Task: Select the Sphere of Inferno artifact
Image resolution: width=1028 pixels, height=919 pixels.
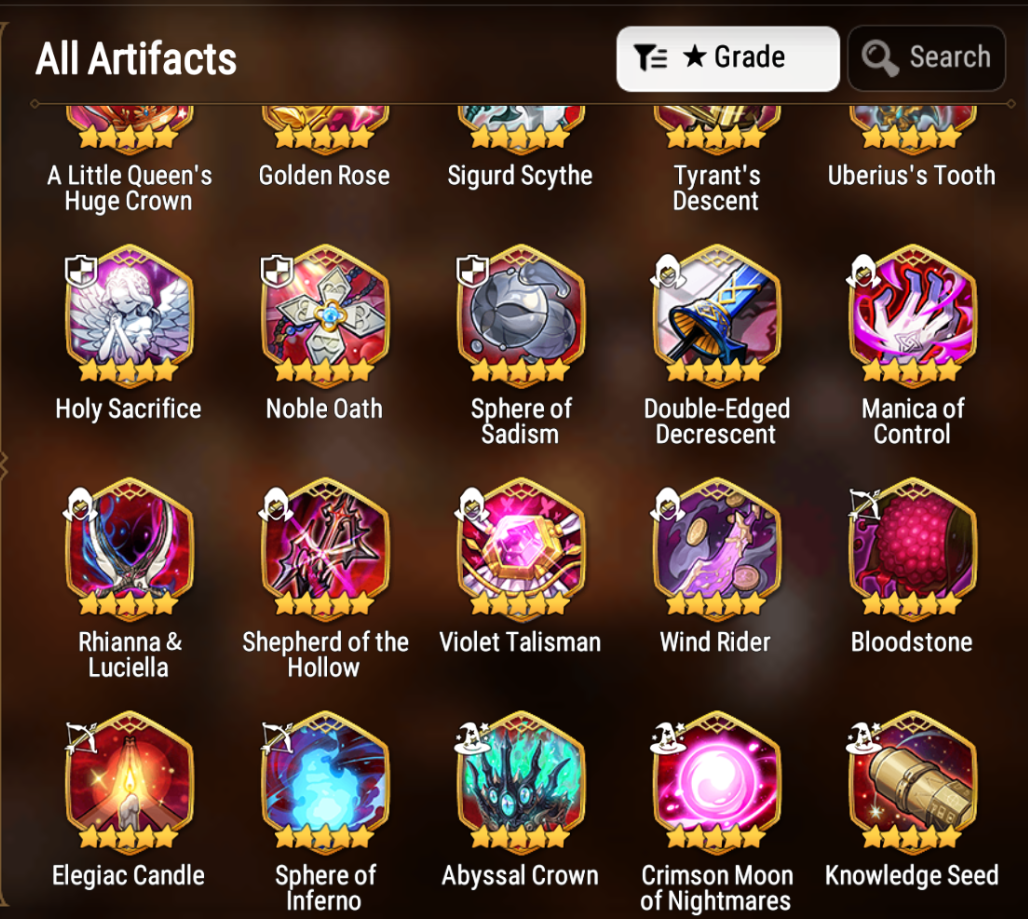Action: click(325, 780)
